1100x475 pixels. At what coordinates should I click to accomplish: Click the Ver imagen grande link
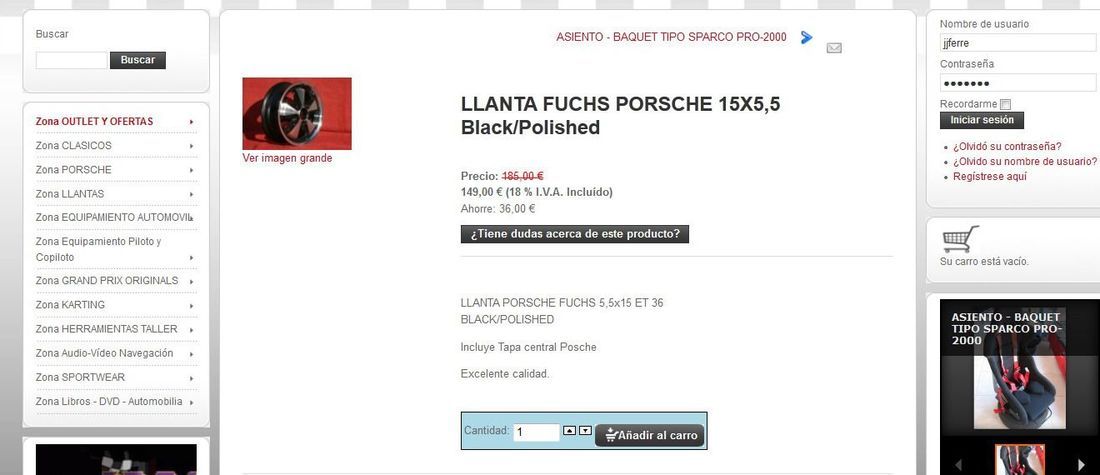pos(287,158)
